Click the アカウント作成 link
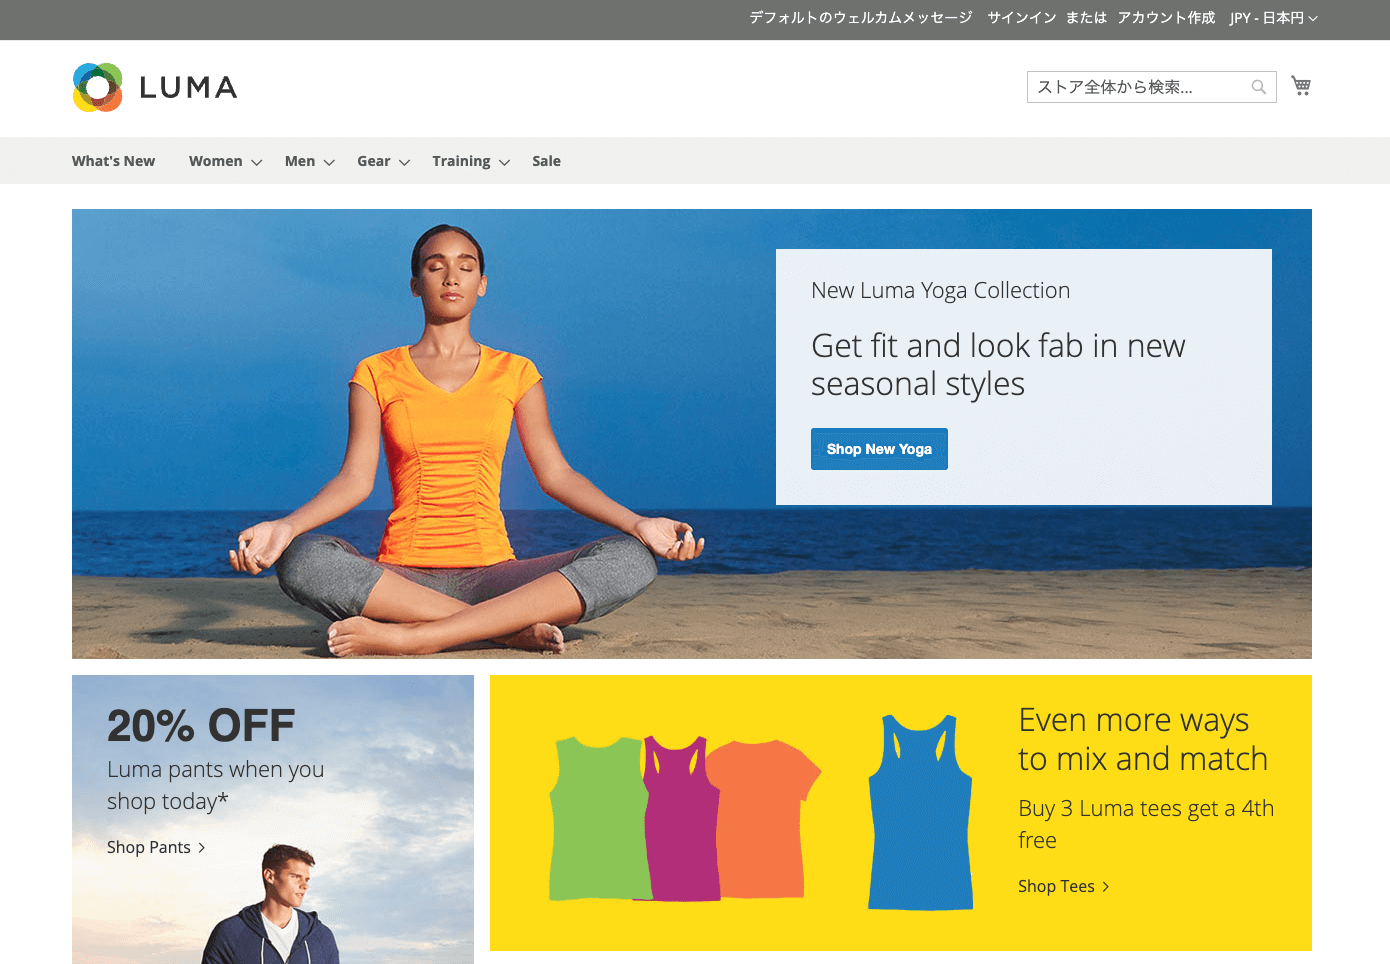 tap(1166, 18)
